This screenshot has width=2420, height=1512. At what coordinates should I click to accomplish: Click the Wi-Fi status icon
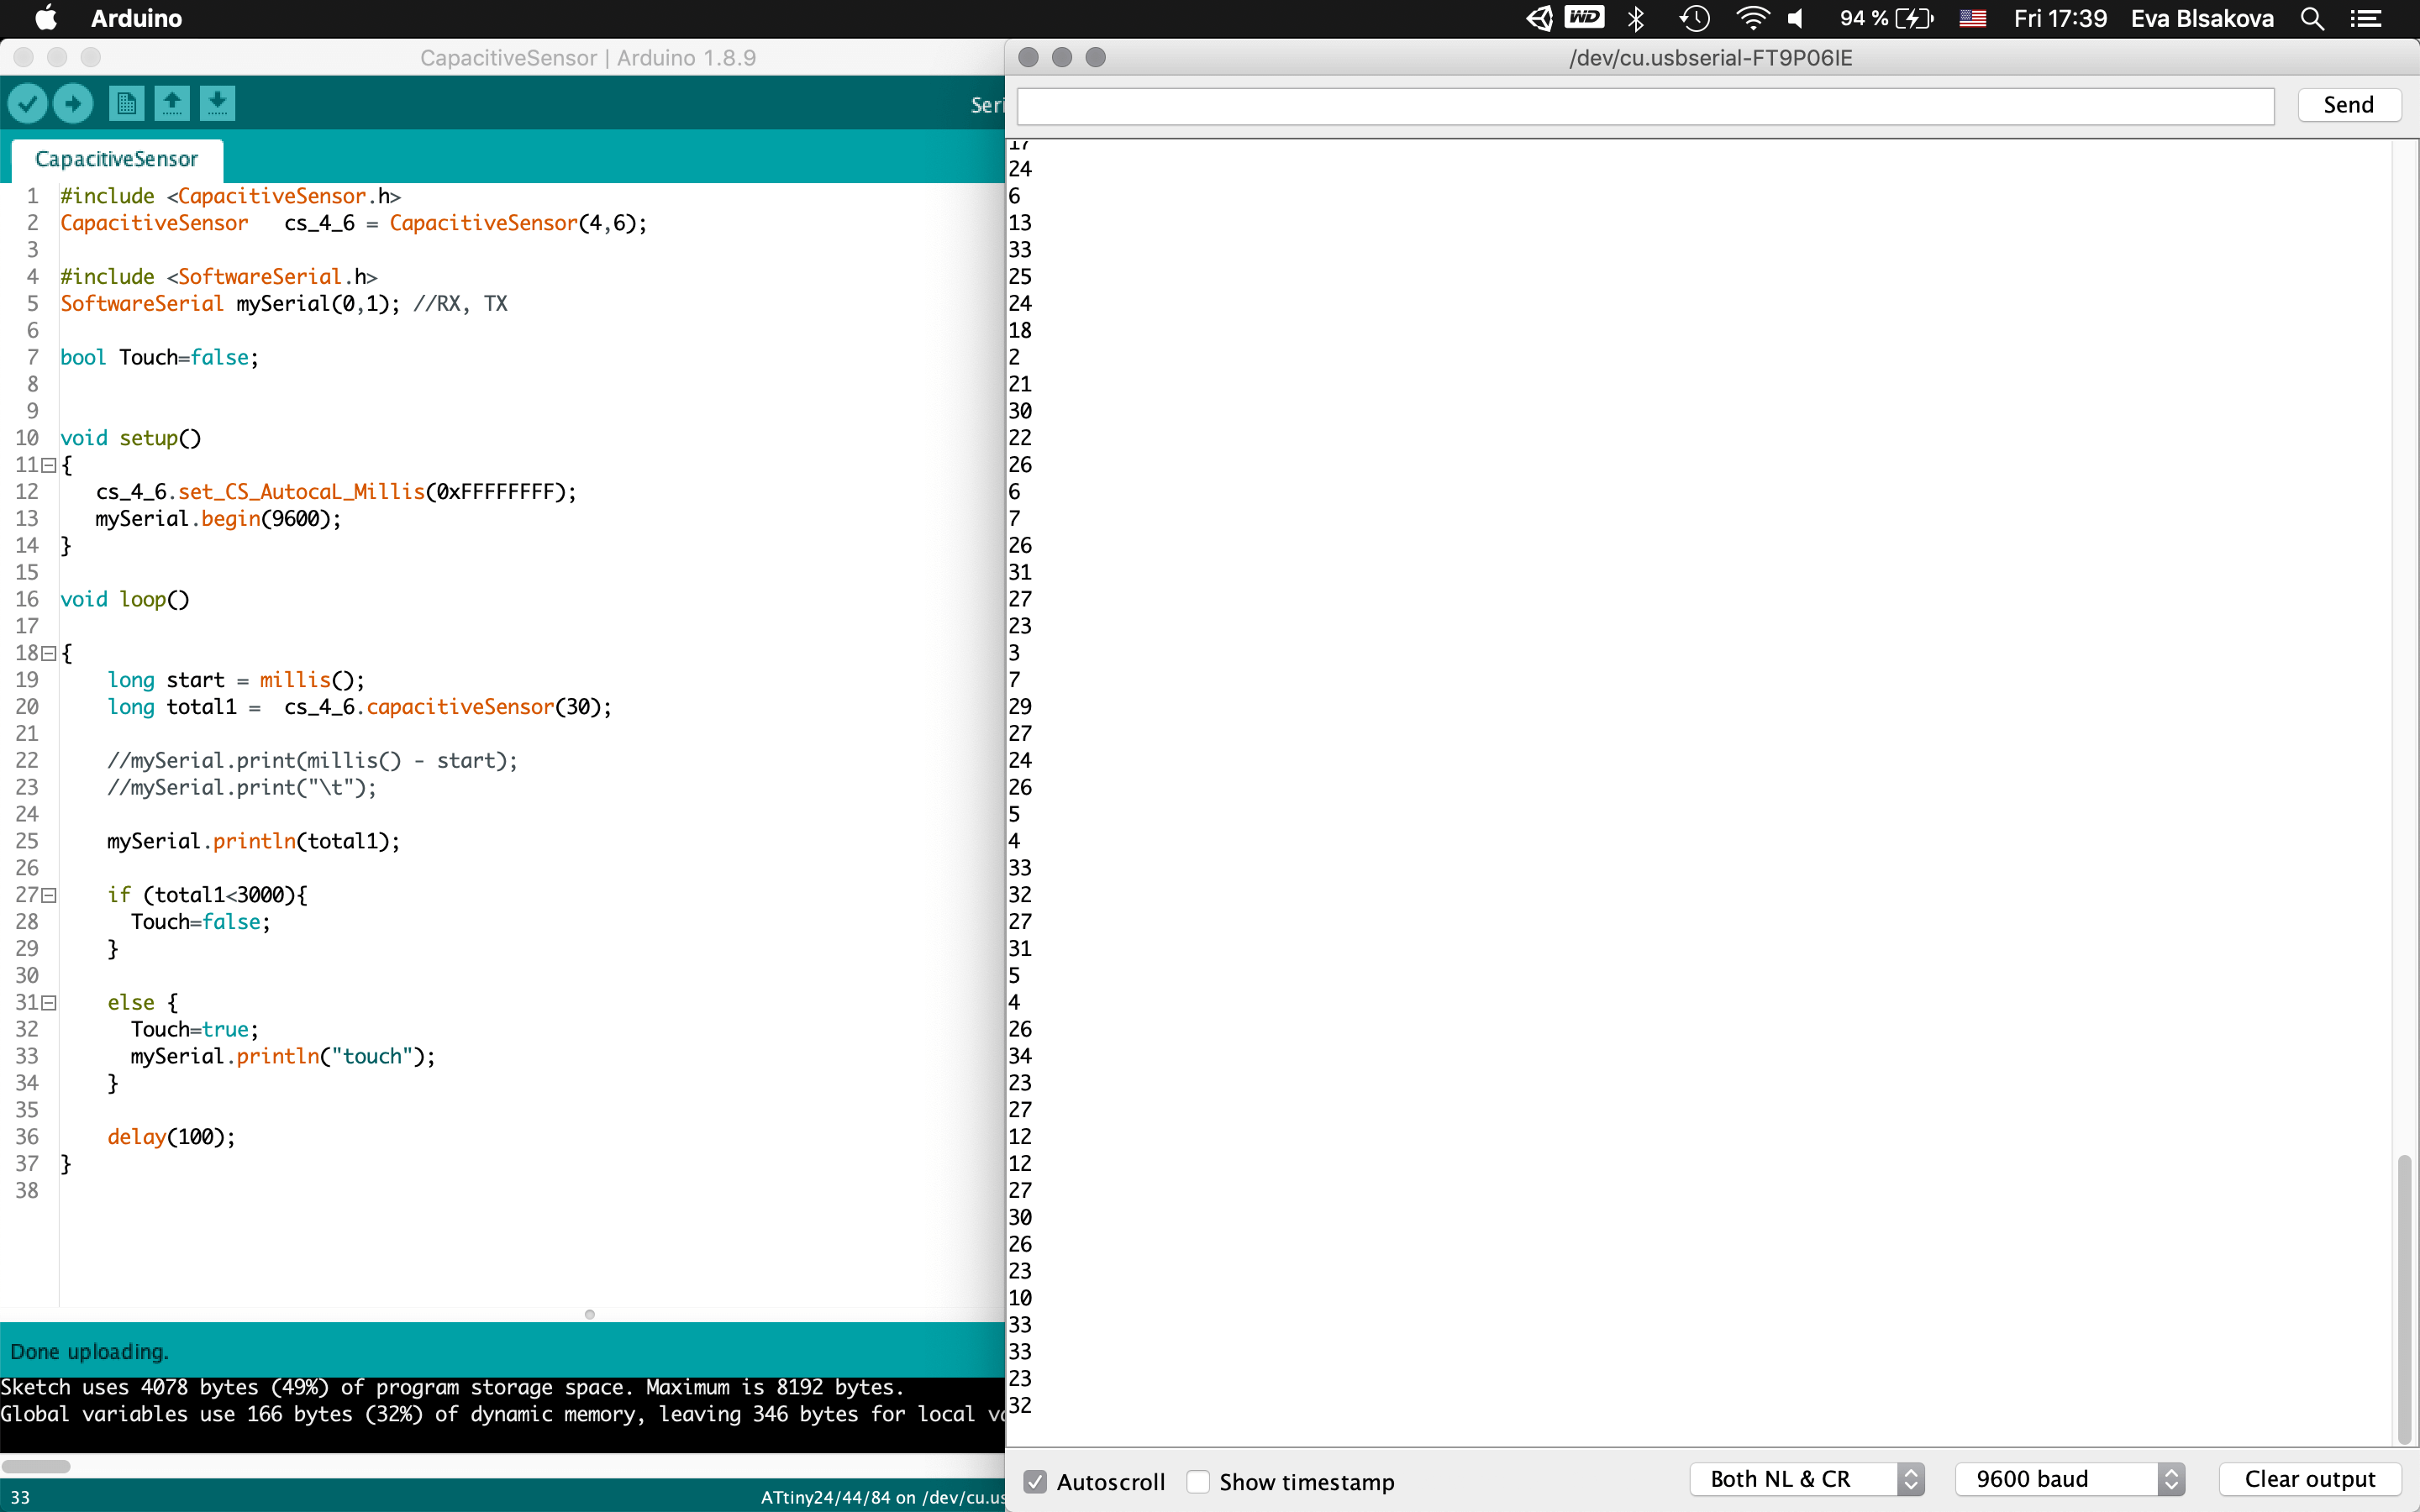point(1752,18)
